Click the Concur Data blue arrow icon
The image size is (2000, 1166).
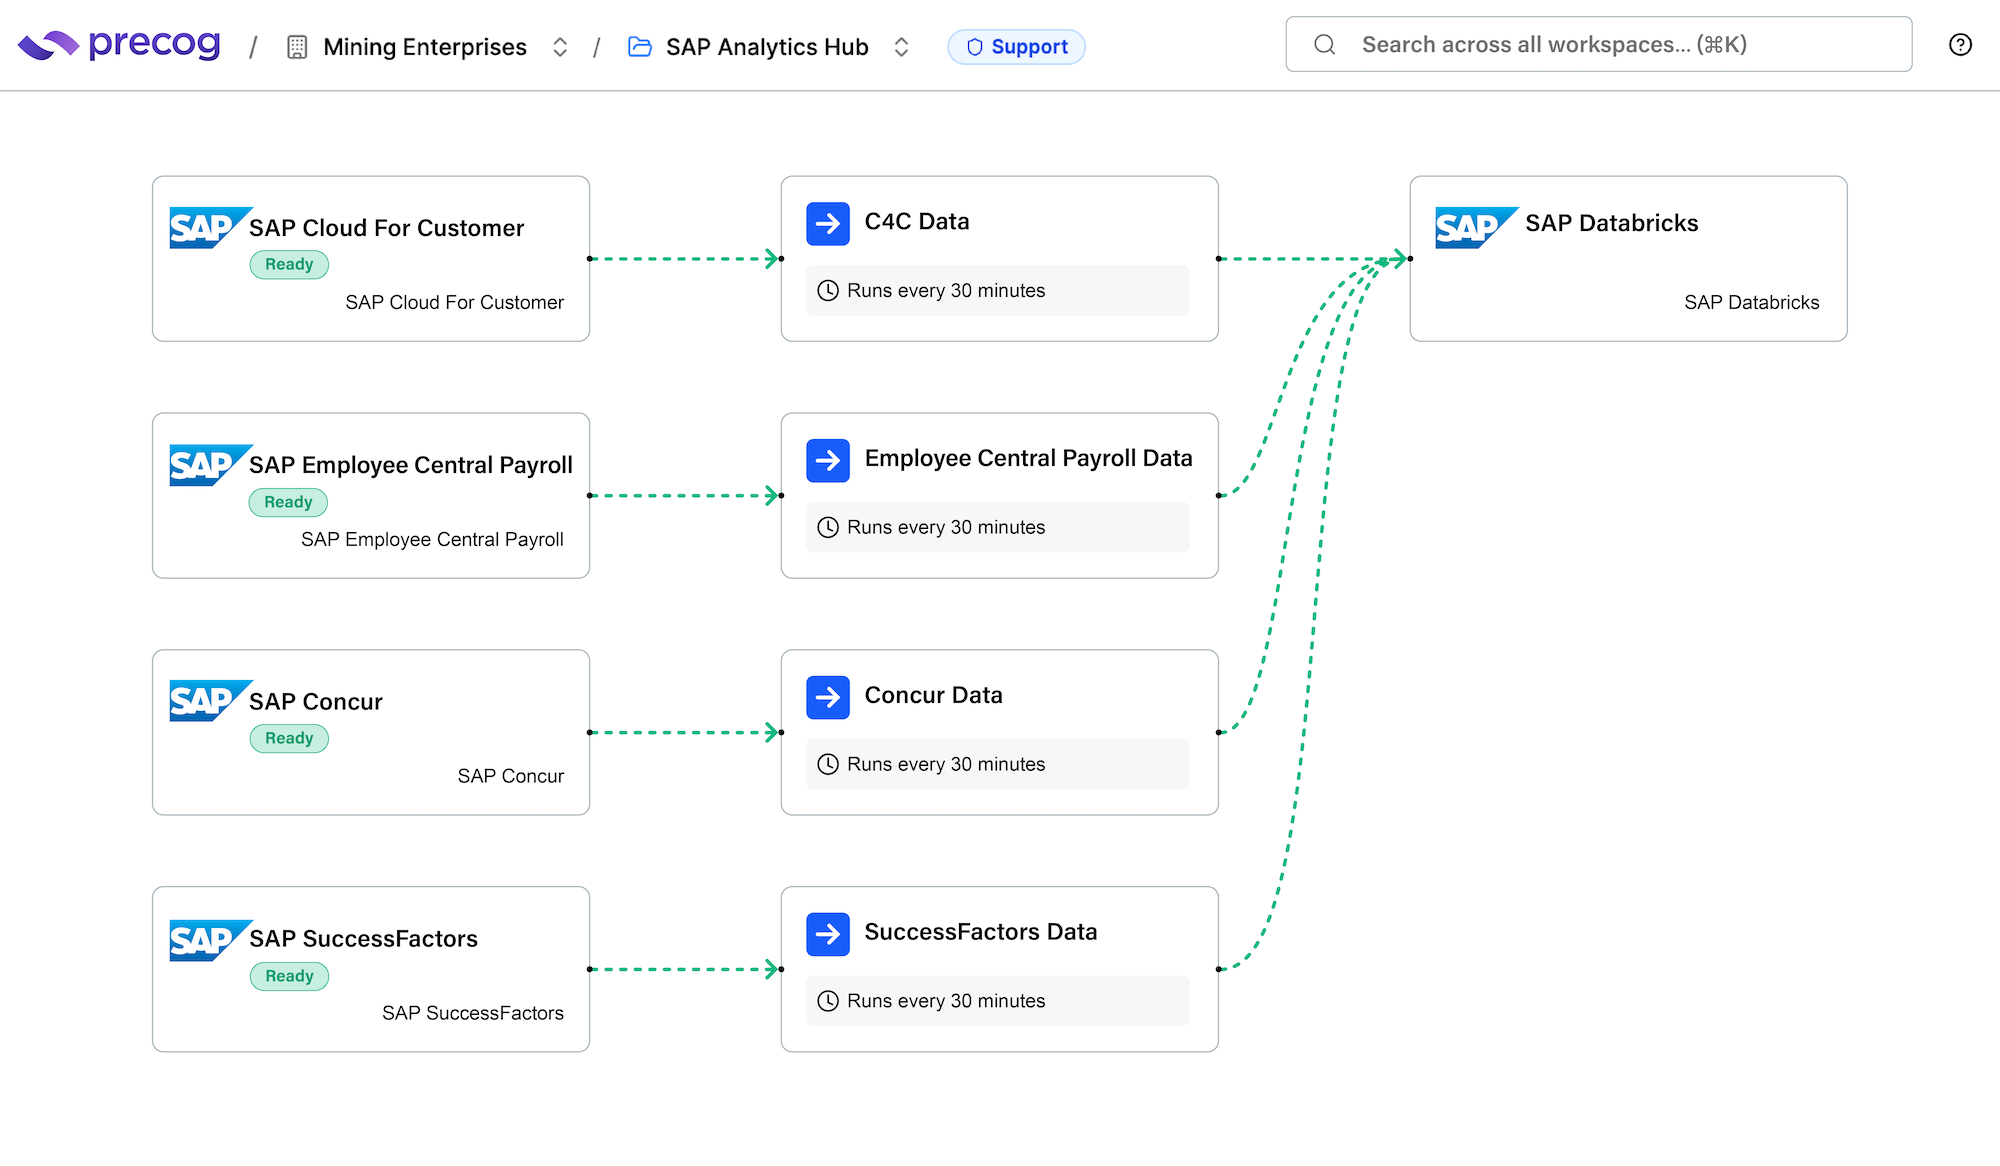click(x=828, y=697)
